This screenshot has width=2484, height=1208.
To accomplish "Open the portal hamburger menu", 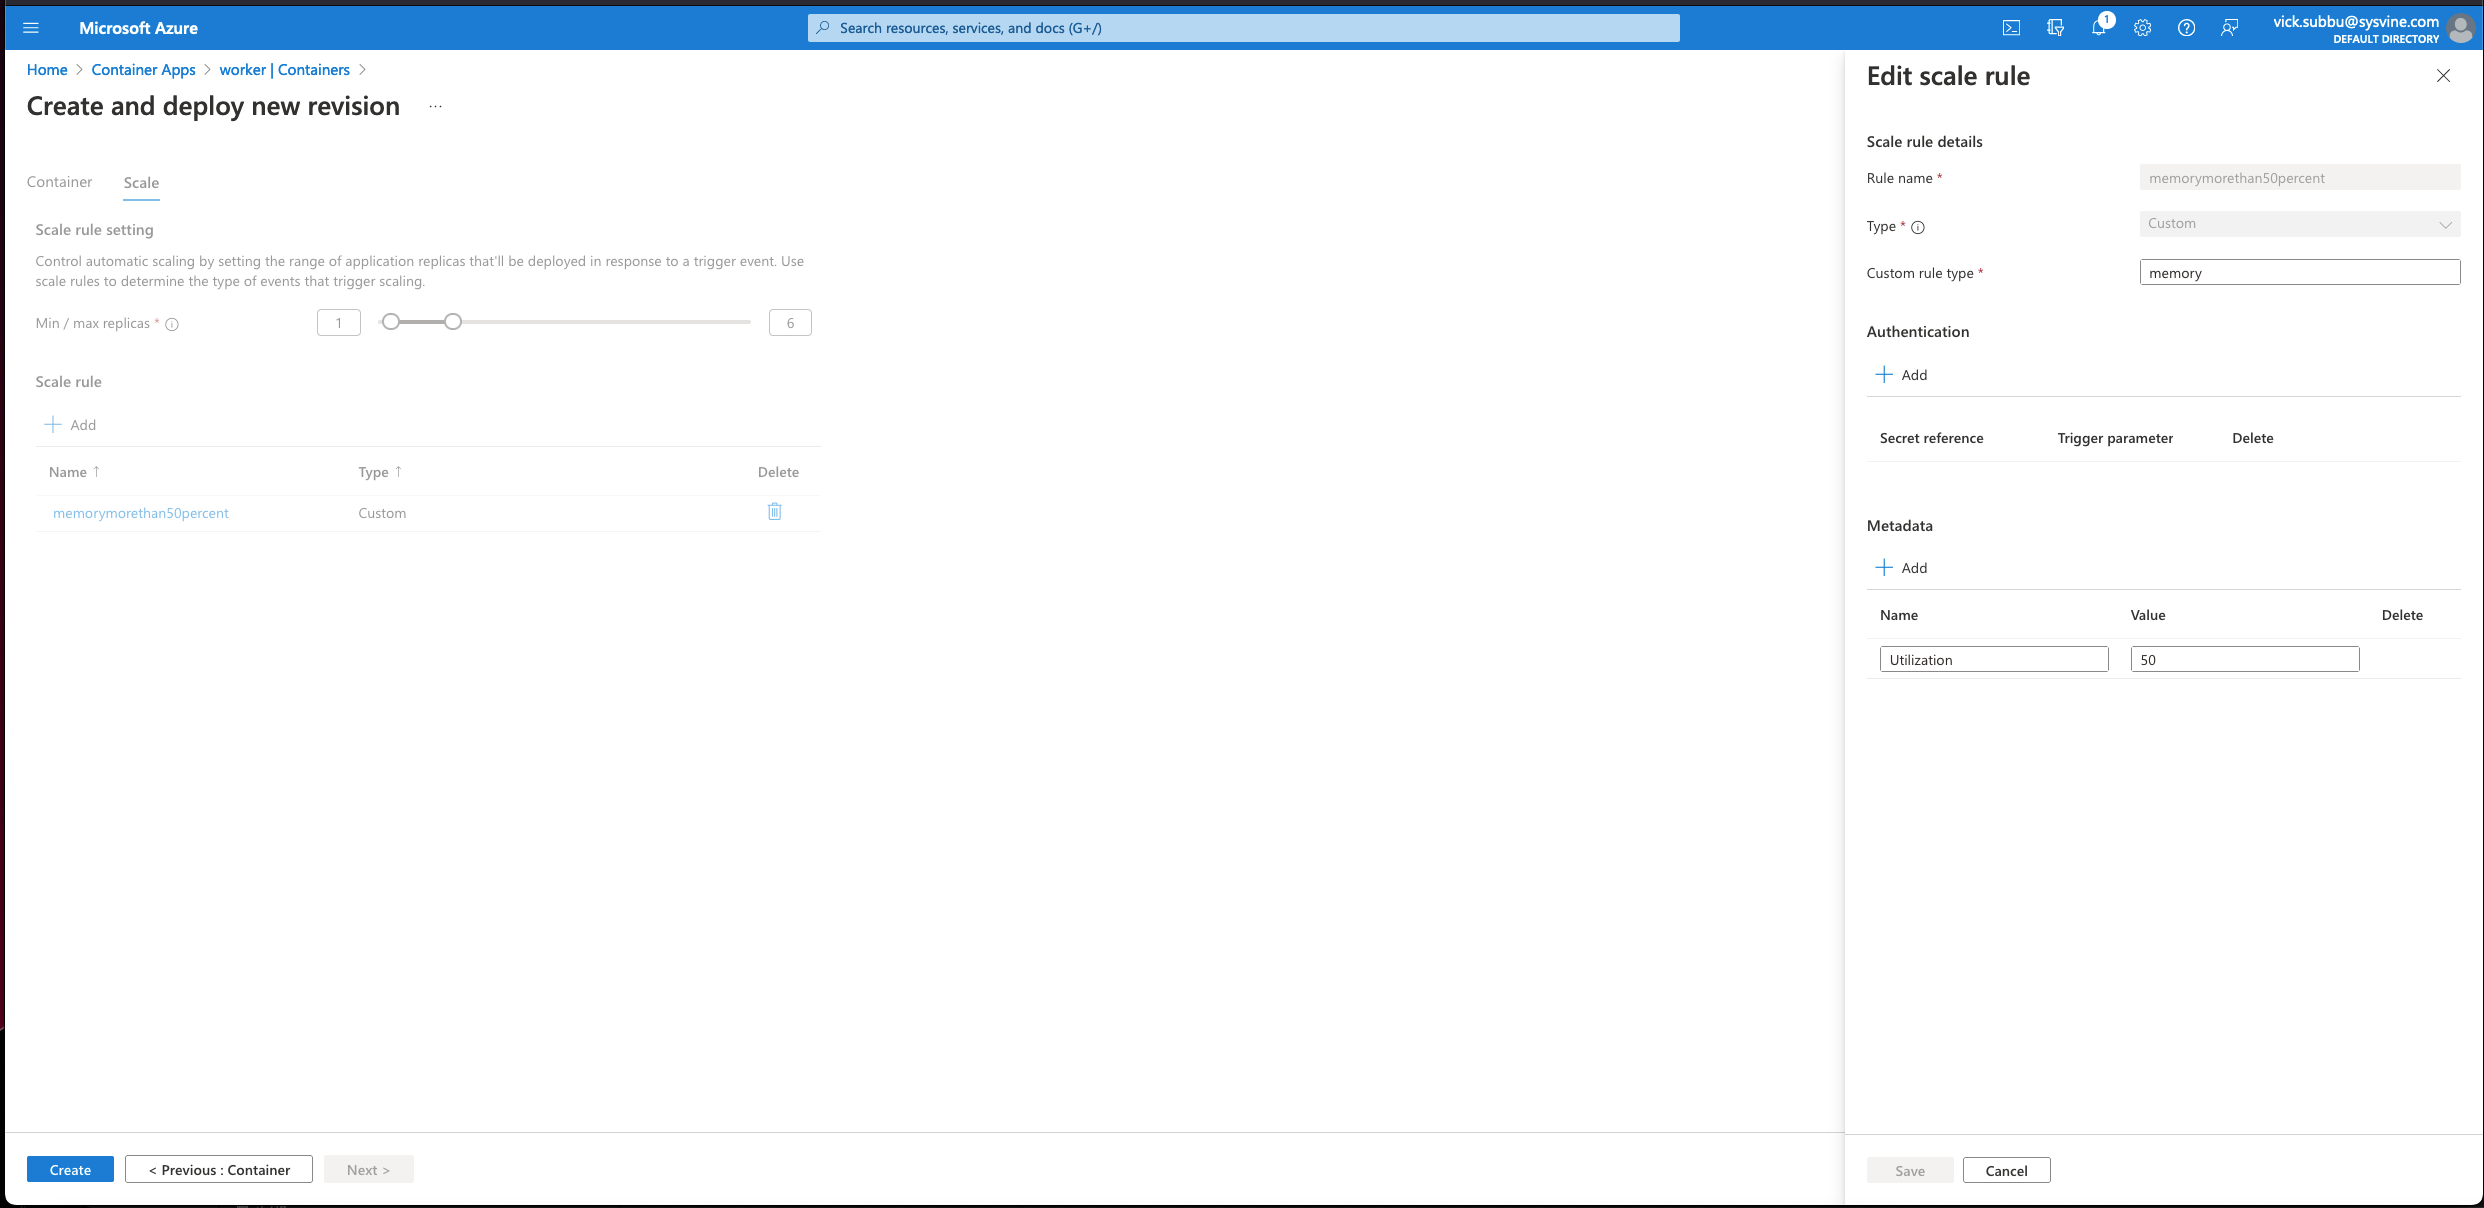I will coord(31,27).
